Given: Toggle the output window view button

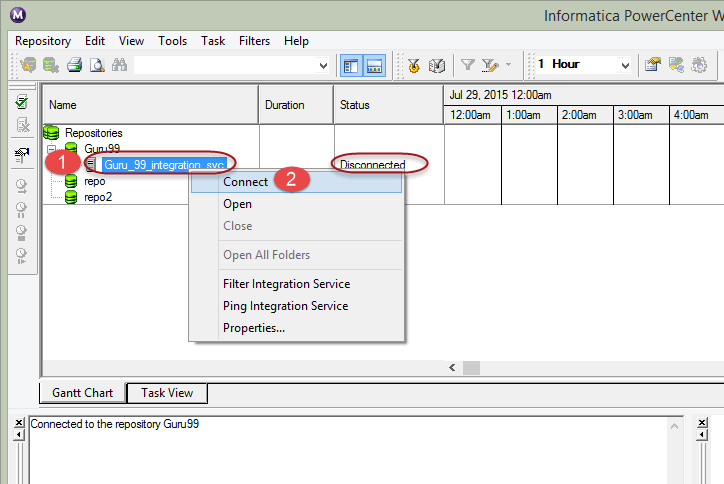Looking at the screenshot, I should tap(374, 65).
